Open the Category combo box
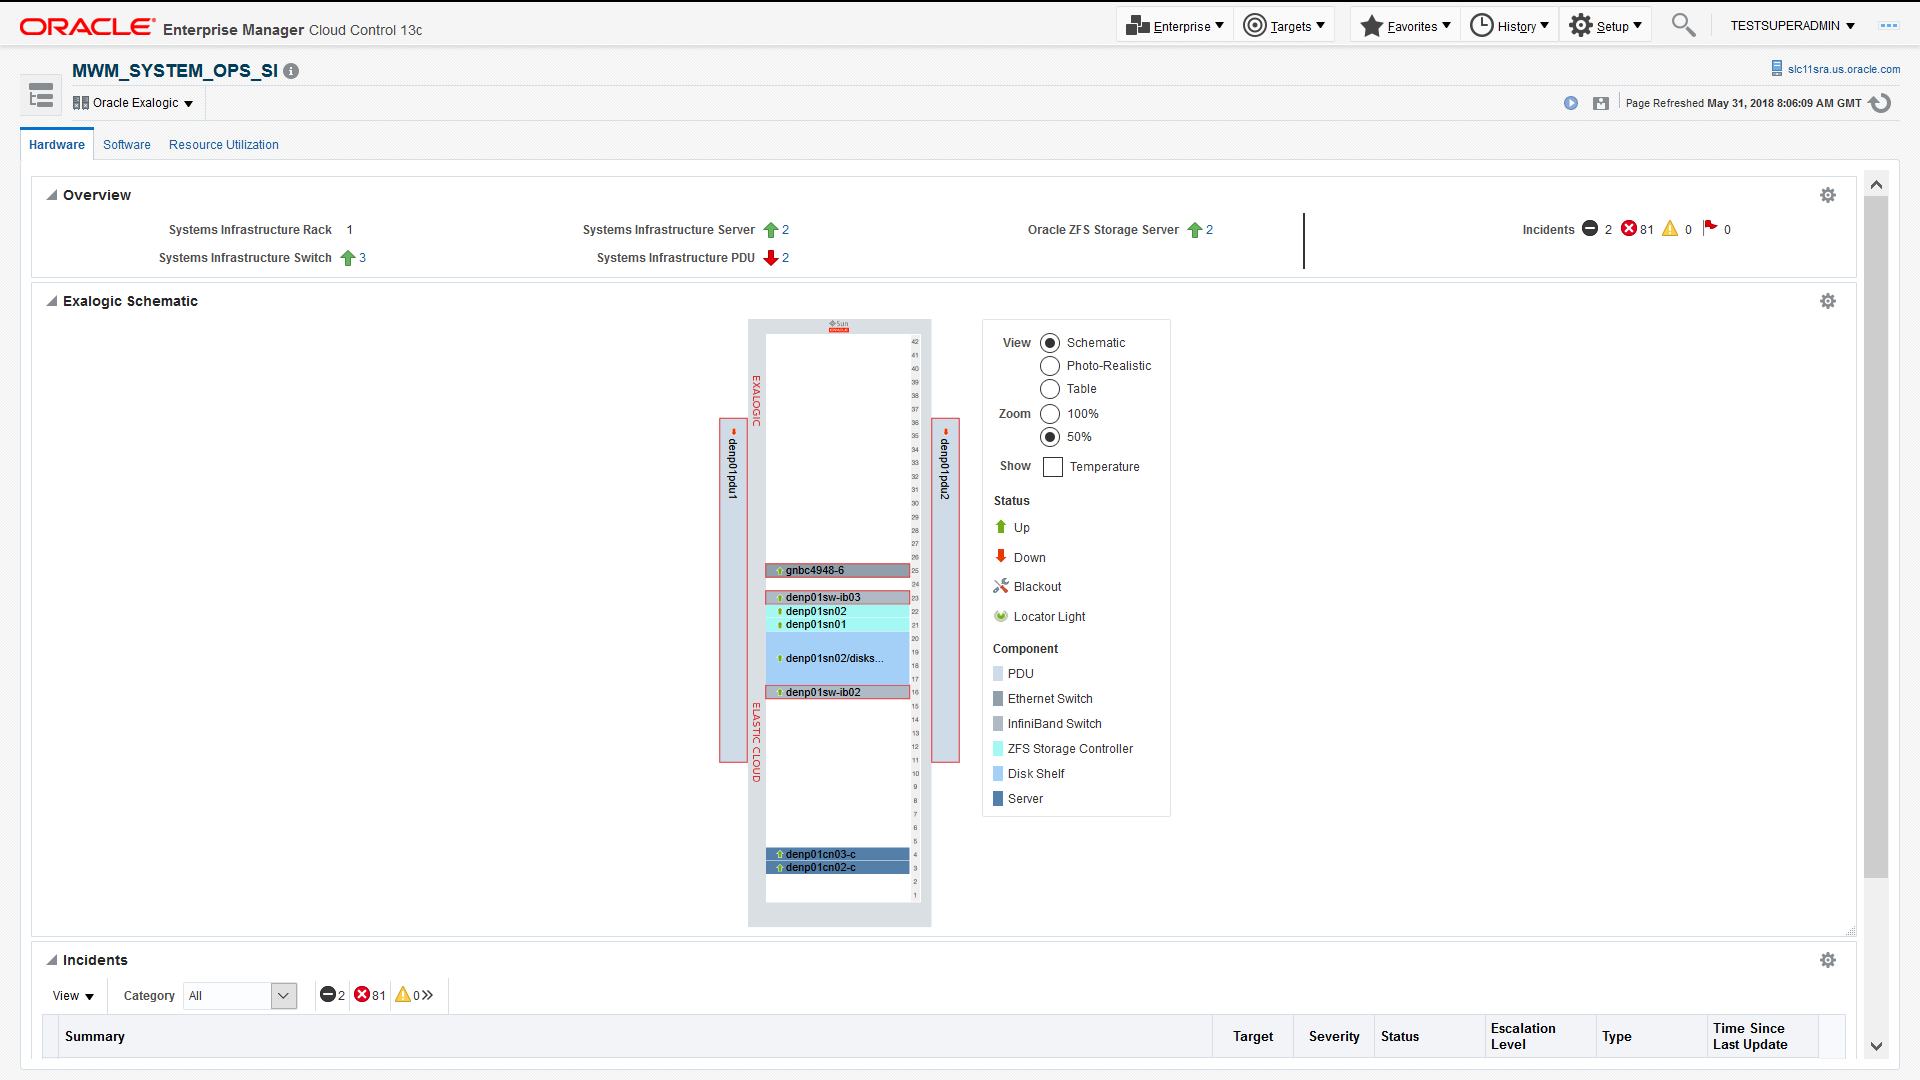Screen dimensions: 1920x1080 [284, 996]
